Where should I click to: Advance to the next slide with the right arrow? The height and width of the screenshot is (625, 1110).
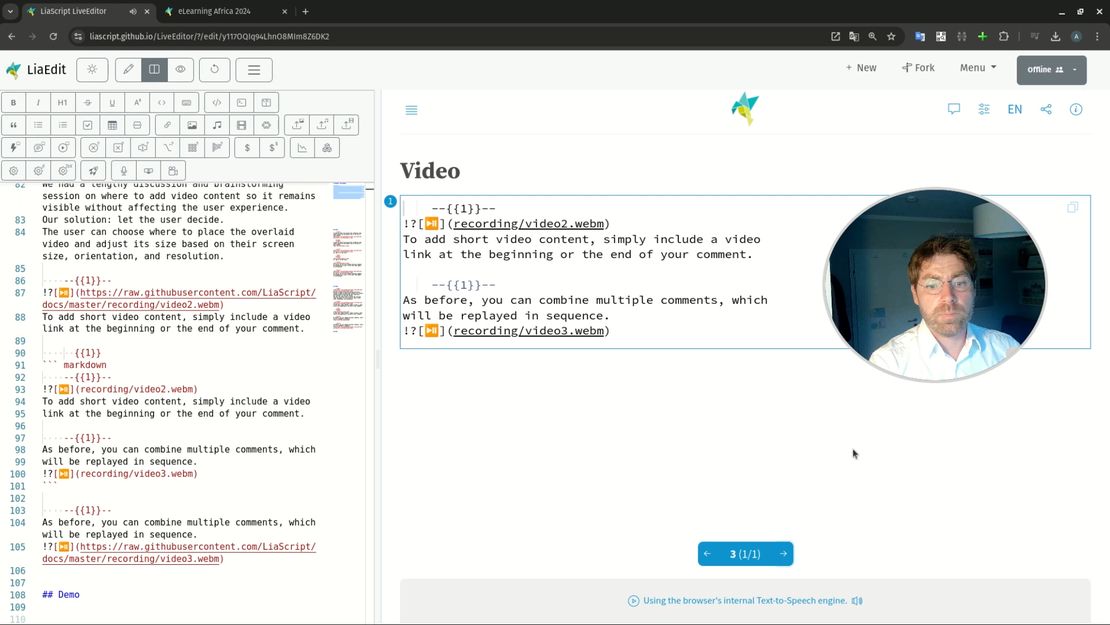[x=783, y=553]
